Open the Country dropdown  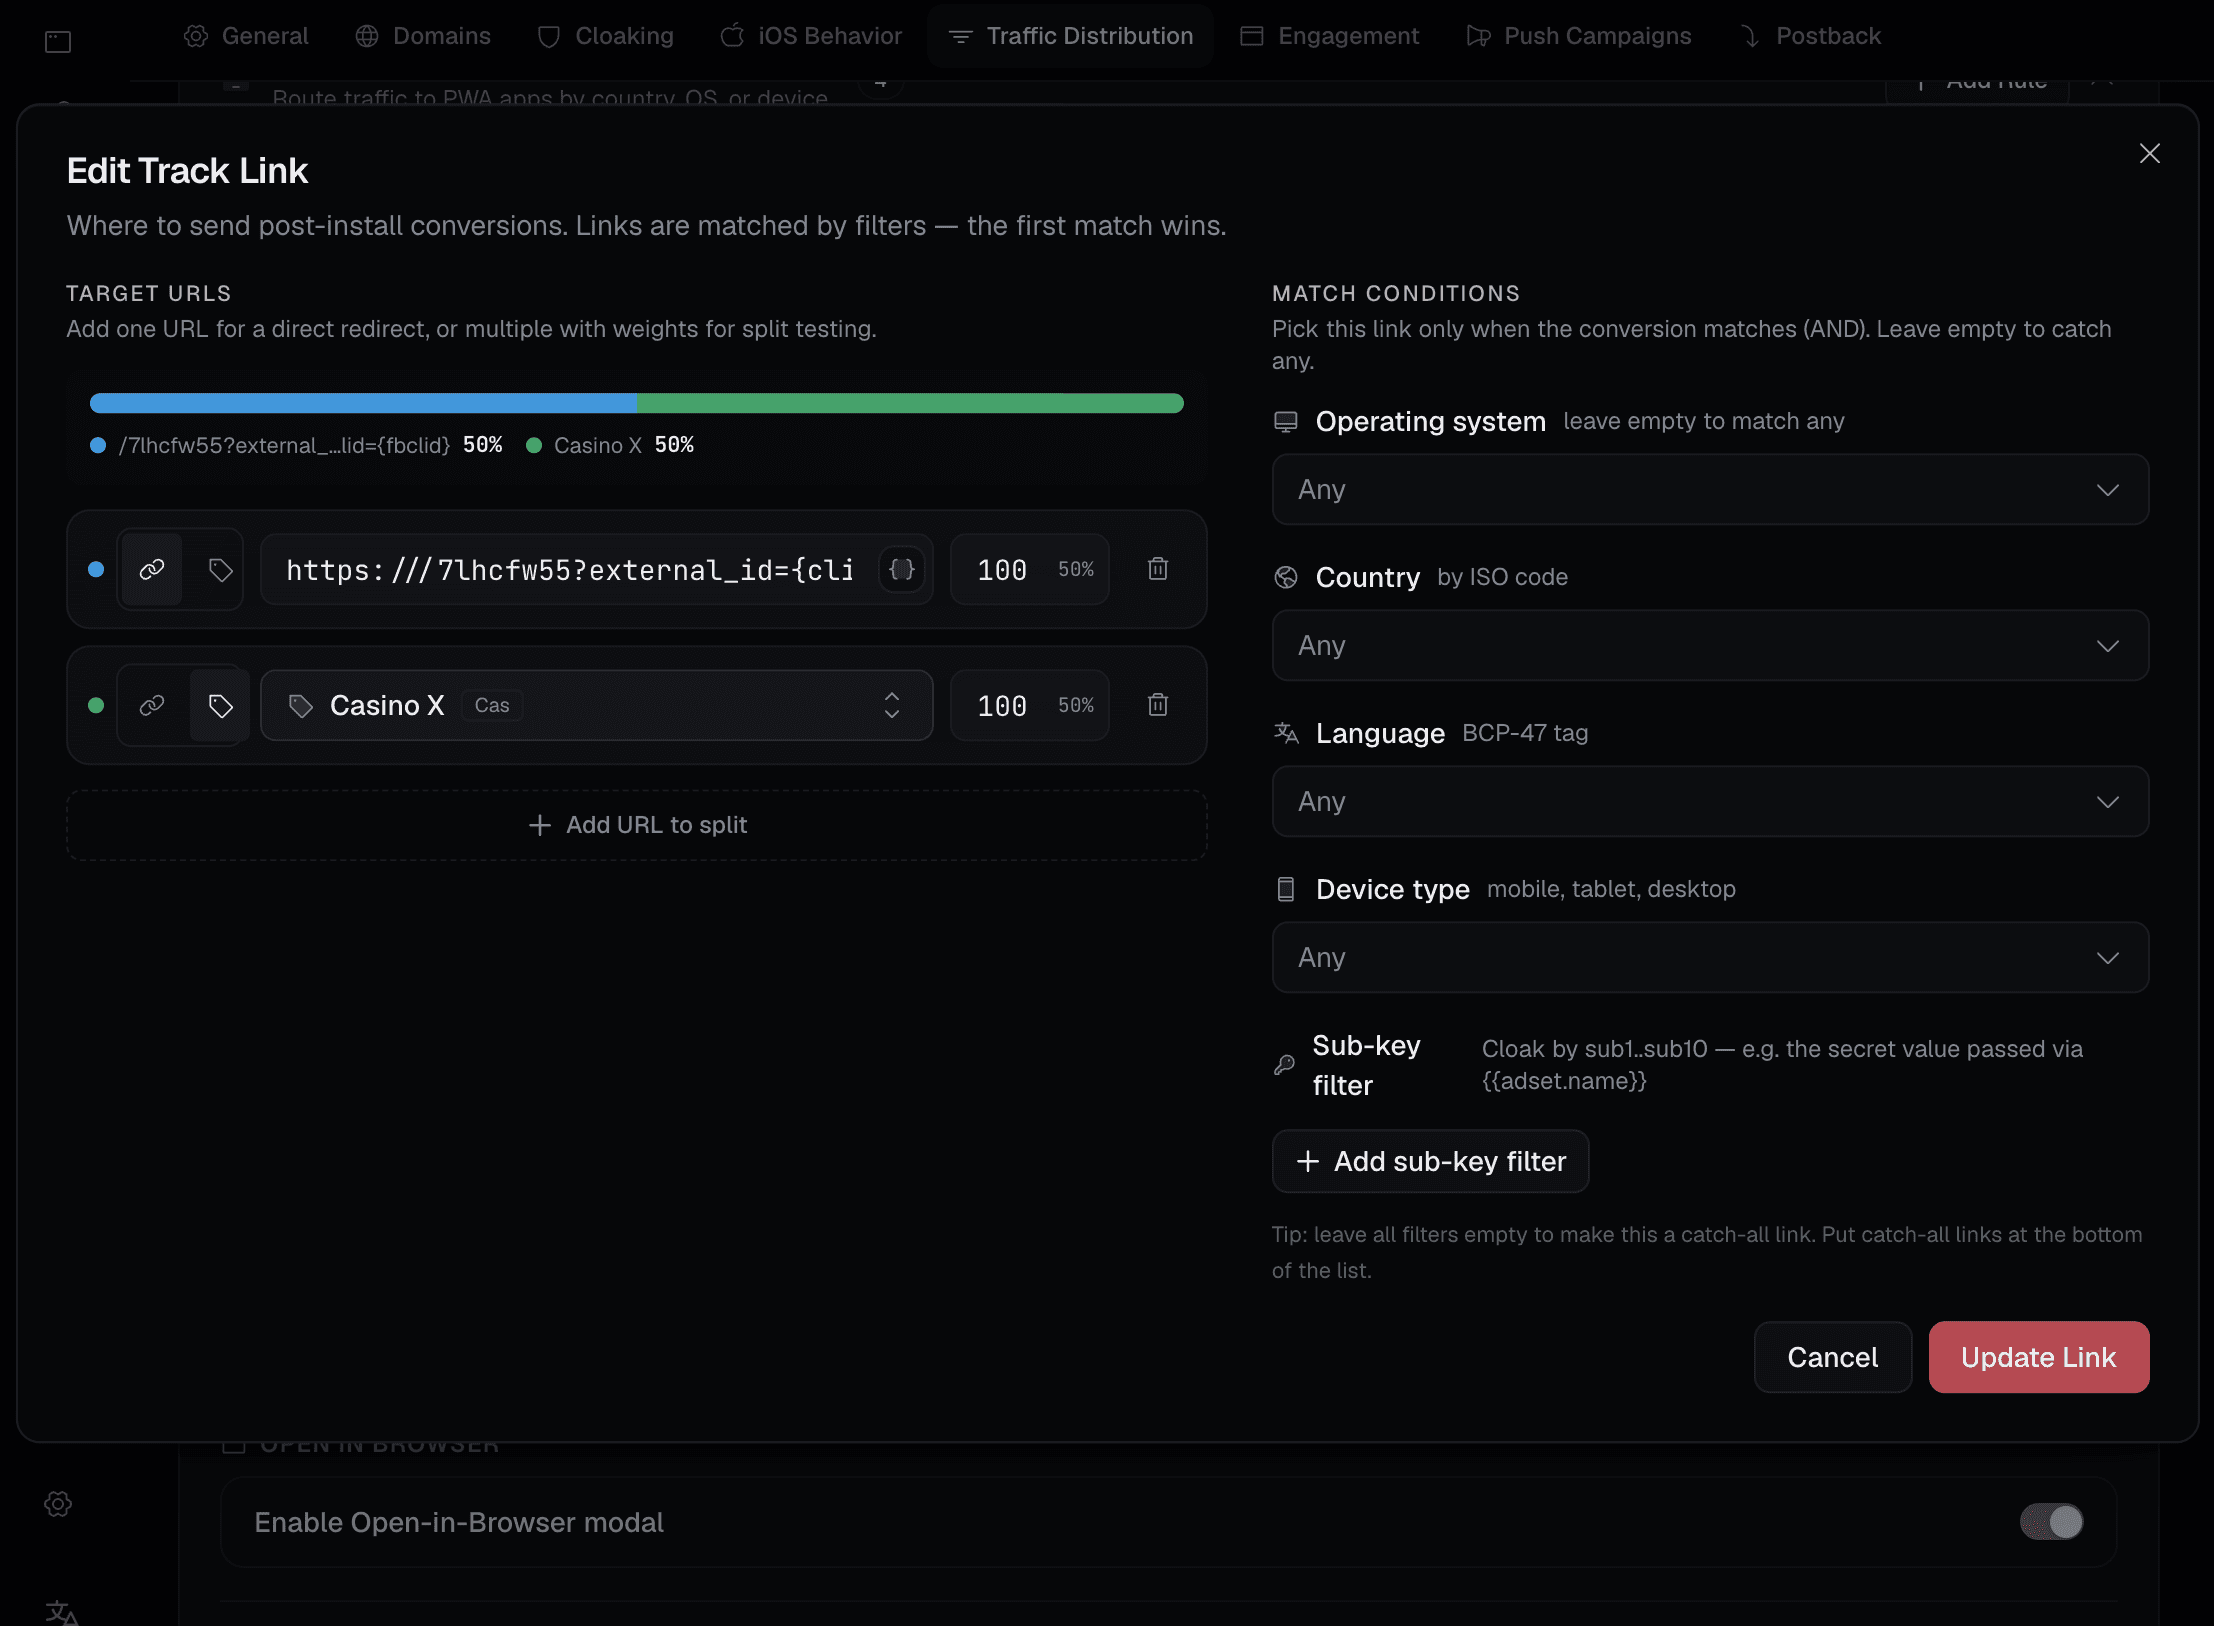click(1710, 645)
